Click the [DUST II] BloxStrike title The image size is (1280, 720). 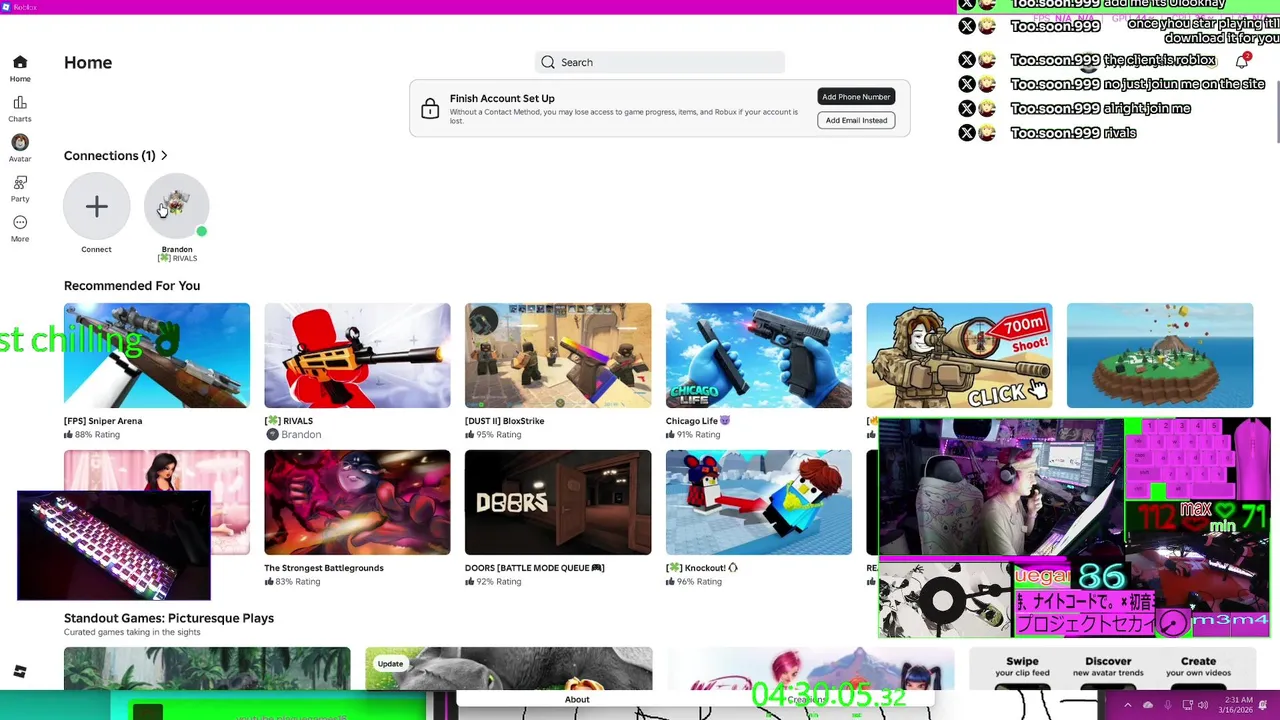(504, 421)
